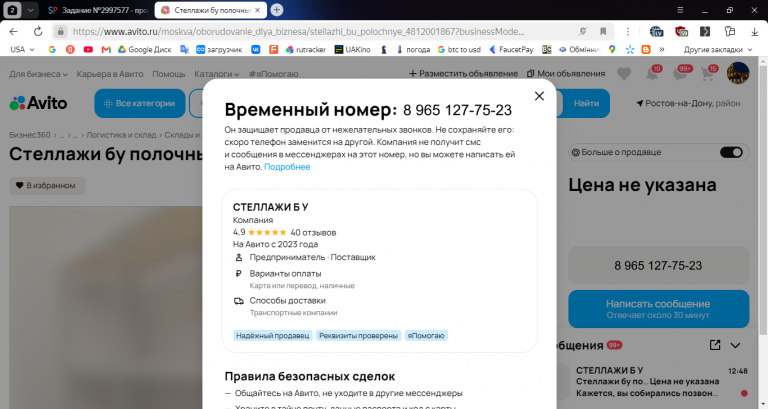
Task: Open notifications via the bell icon
Action: tap(652, 73)
